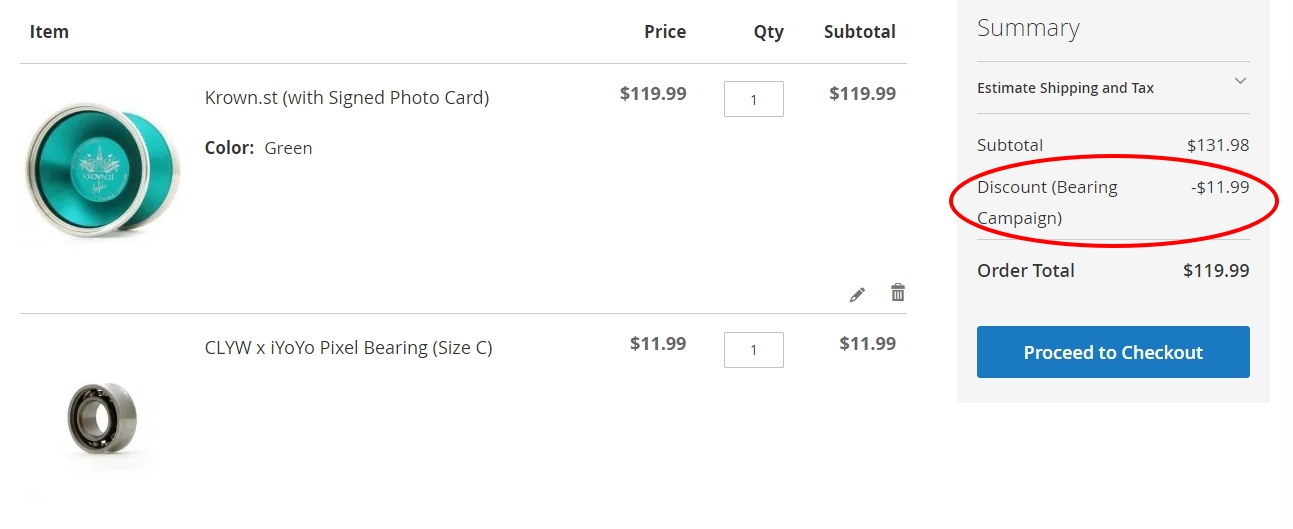
Task: Open the Krown.st (with Signed Photo Card) link
Action: (347, 98)
